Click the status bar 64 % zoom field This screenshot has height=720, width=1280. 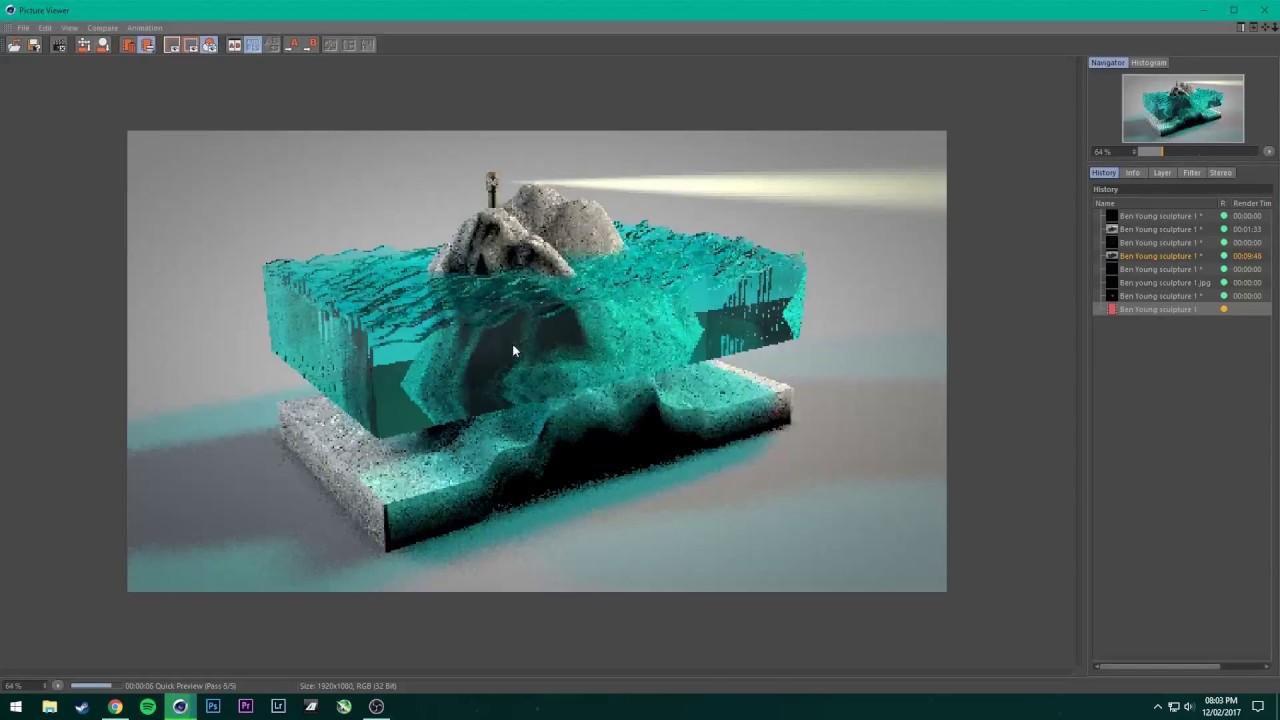[20, 686]
